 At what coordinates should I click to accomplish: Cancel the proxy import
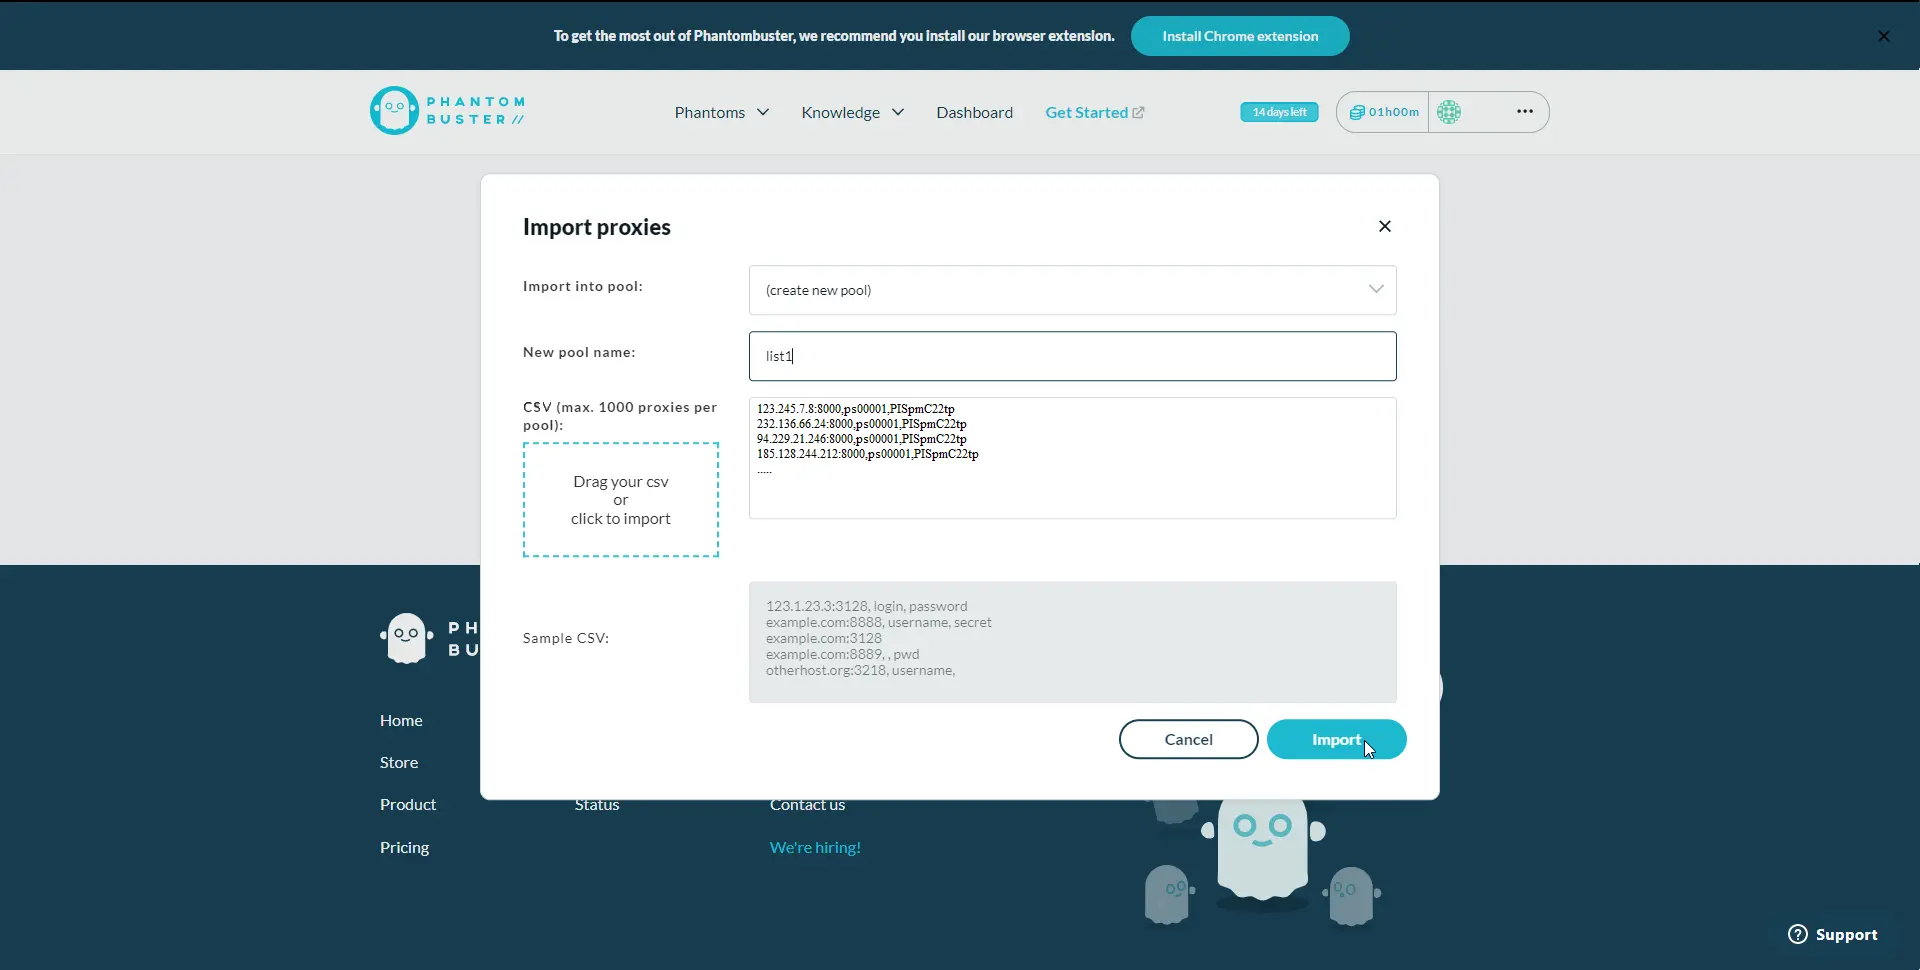coord(1188,739)
